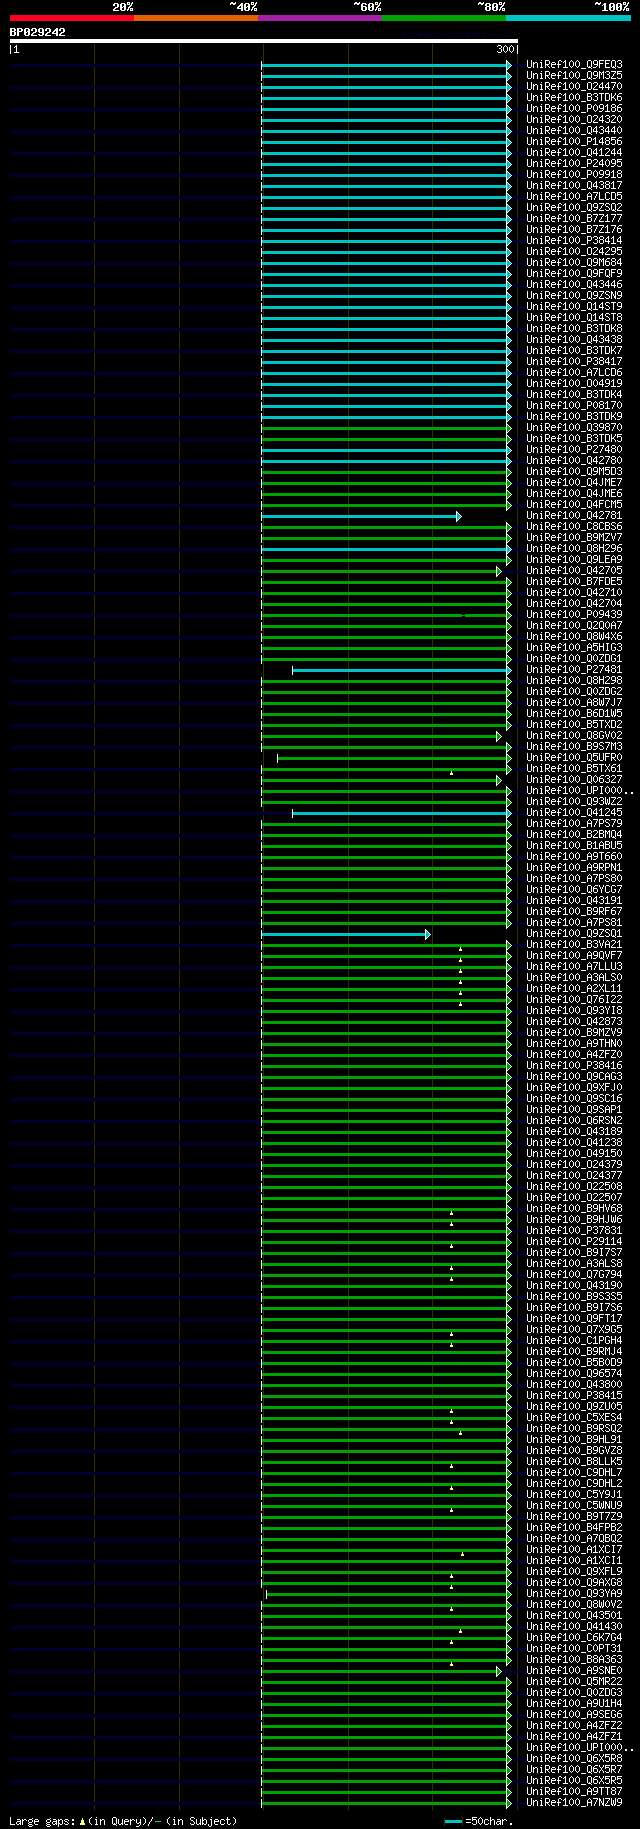Select hit label UniRef100_C8CBS6
The width and height of the screenshot is (640, 1829).
[574, 527]
